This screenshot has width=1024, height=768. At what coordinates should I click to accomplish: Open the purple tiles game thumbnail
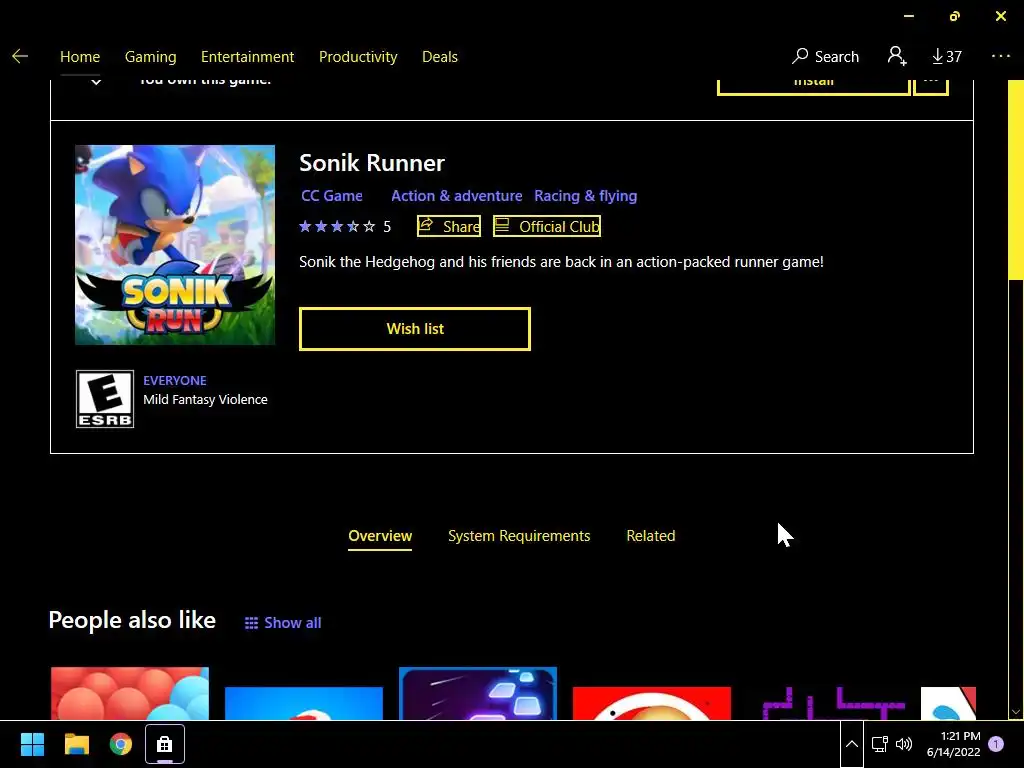(x=478, y=694)
